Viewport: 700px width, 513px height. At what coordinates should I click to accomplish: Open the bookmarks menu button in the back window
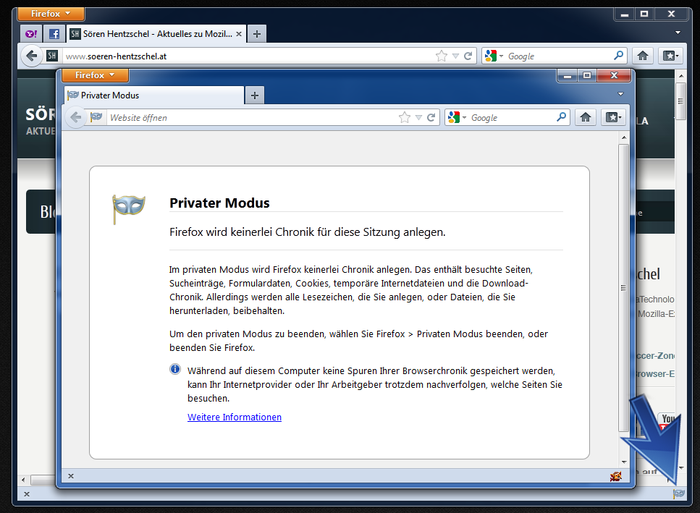[x=670, y=56]
